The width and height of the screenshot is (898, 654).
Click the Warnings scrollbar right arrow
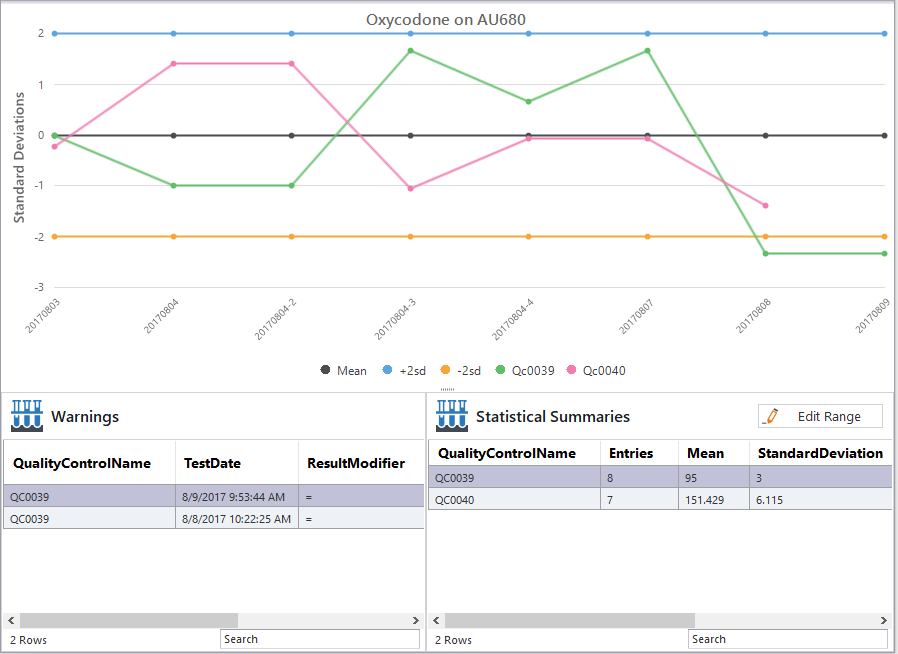pyautogui.click(x=416, y=620)
